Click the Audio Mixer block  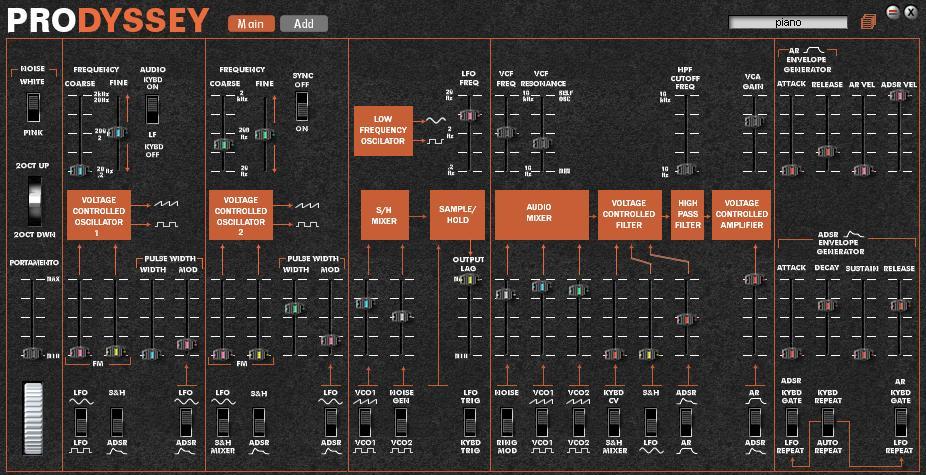tap(541, 215)
